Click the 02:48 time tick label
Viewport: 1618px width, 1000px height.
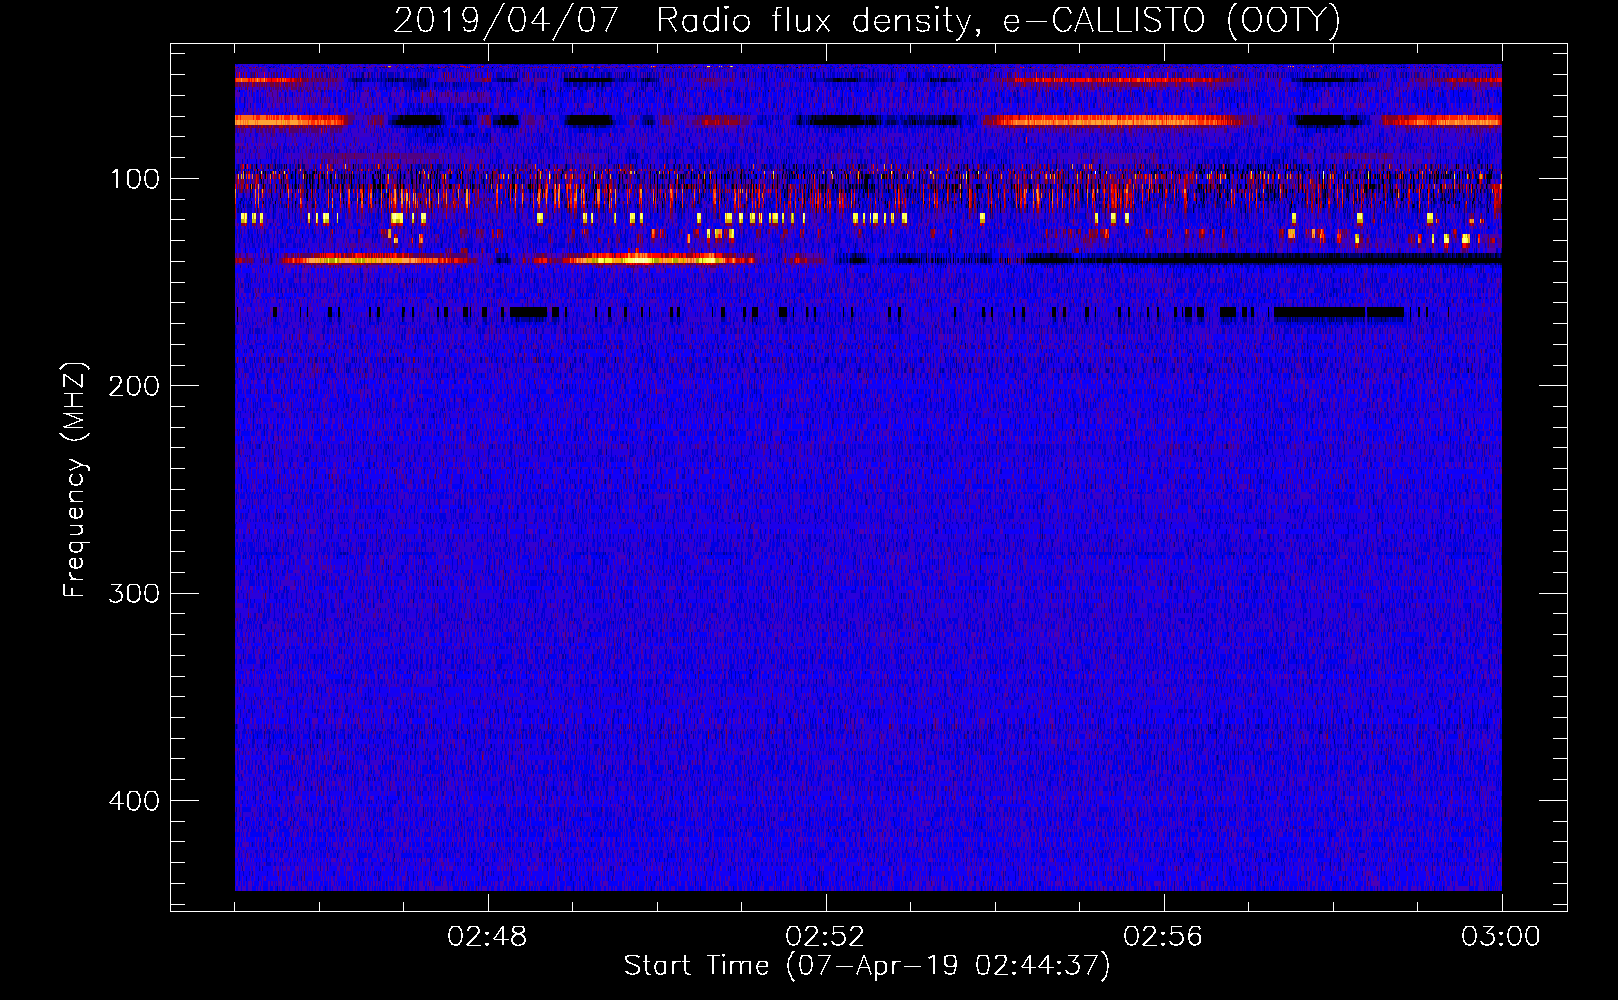coord(487,937)
